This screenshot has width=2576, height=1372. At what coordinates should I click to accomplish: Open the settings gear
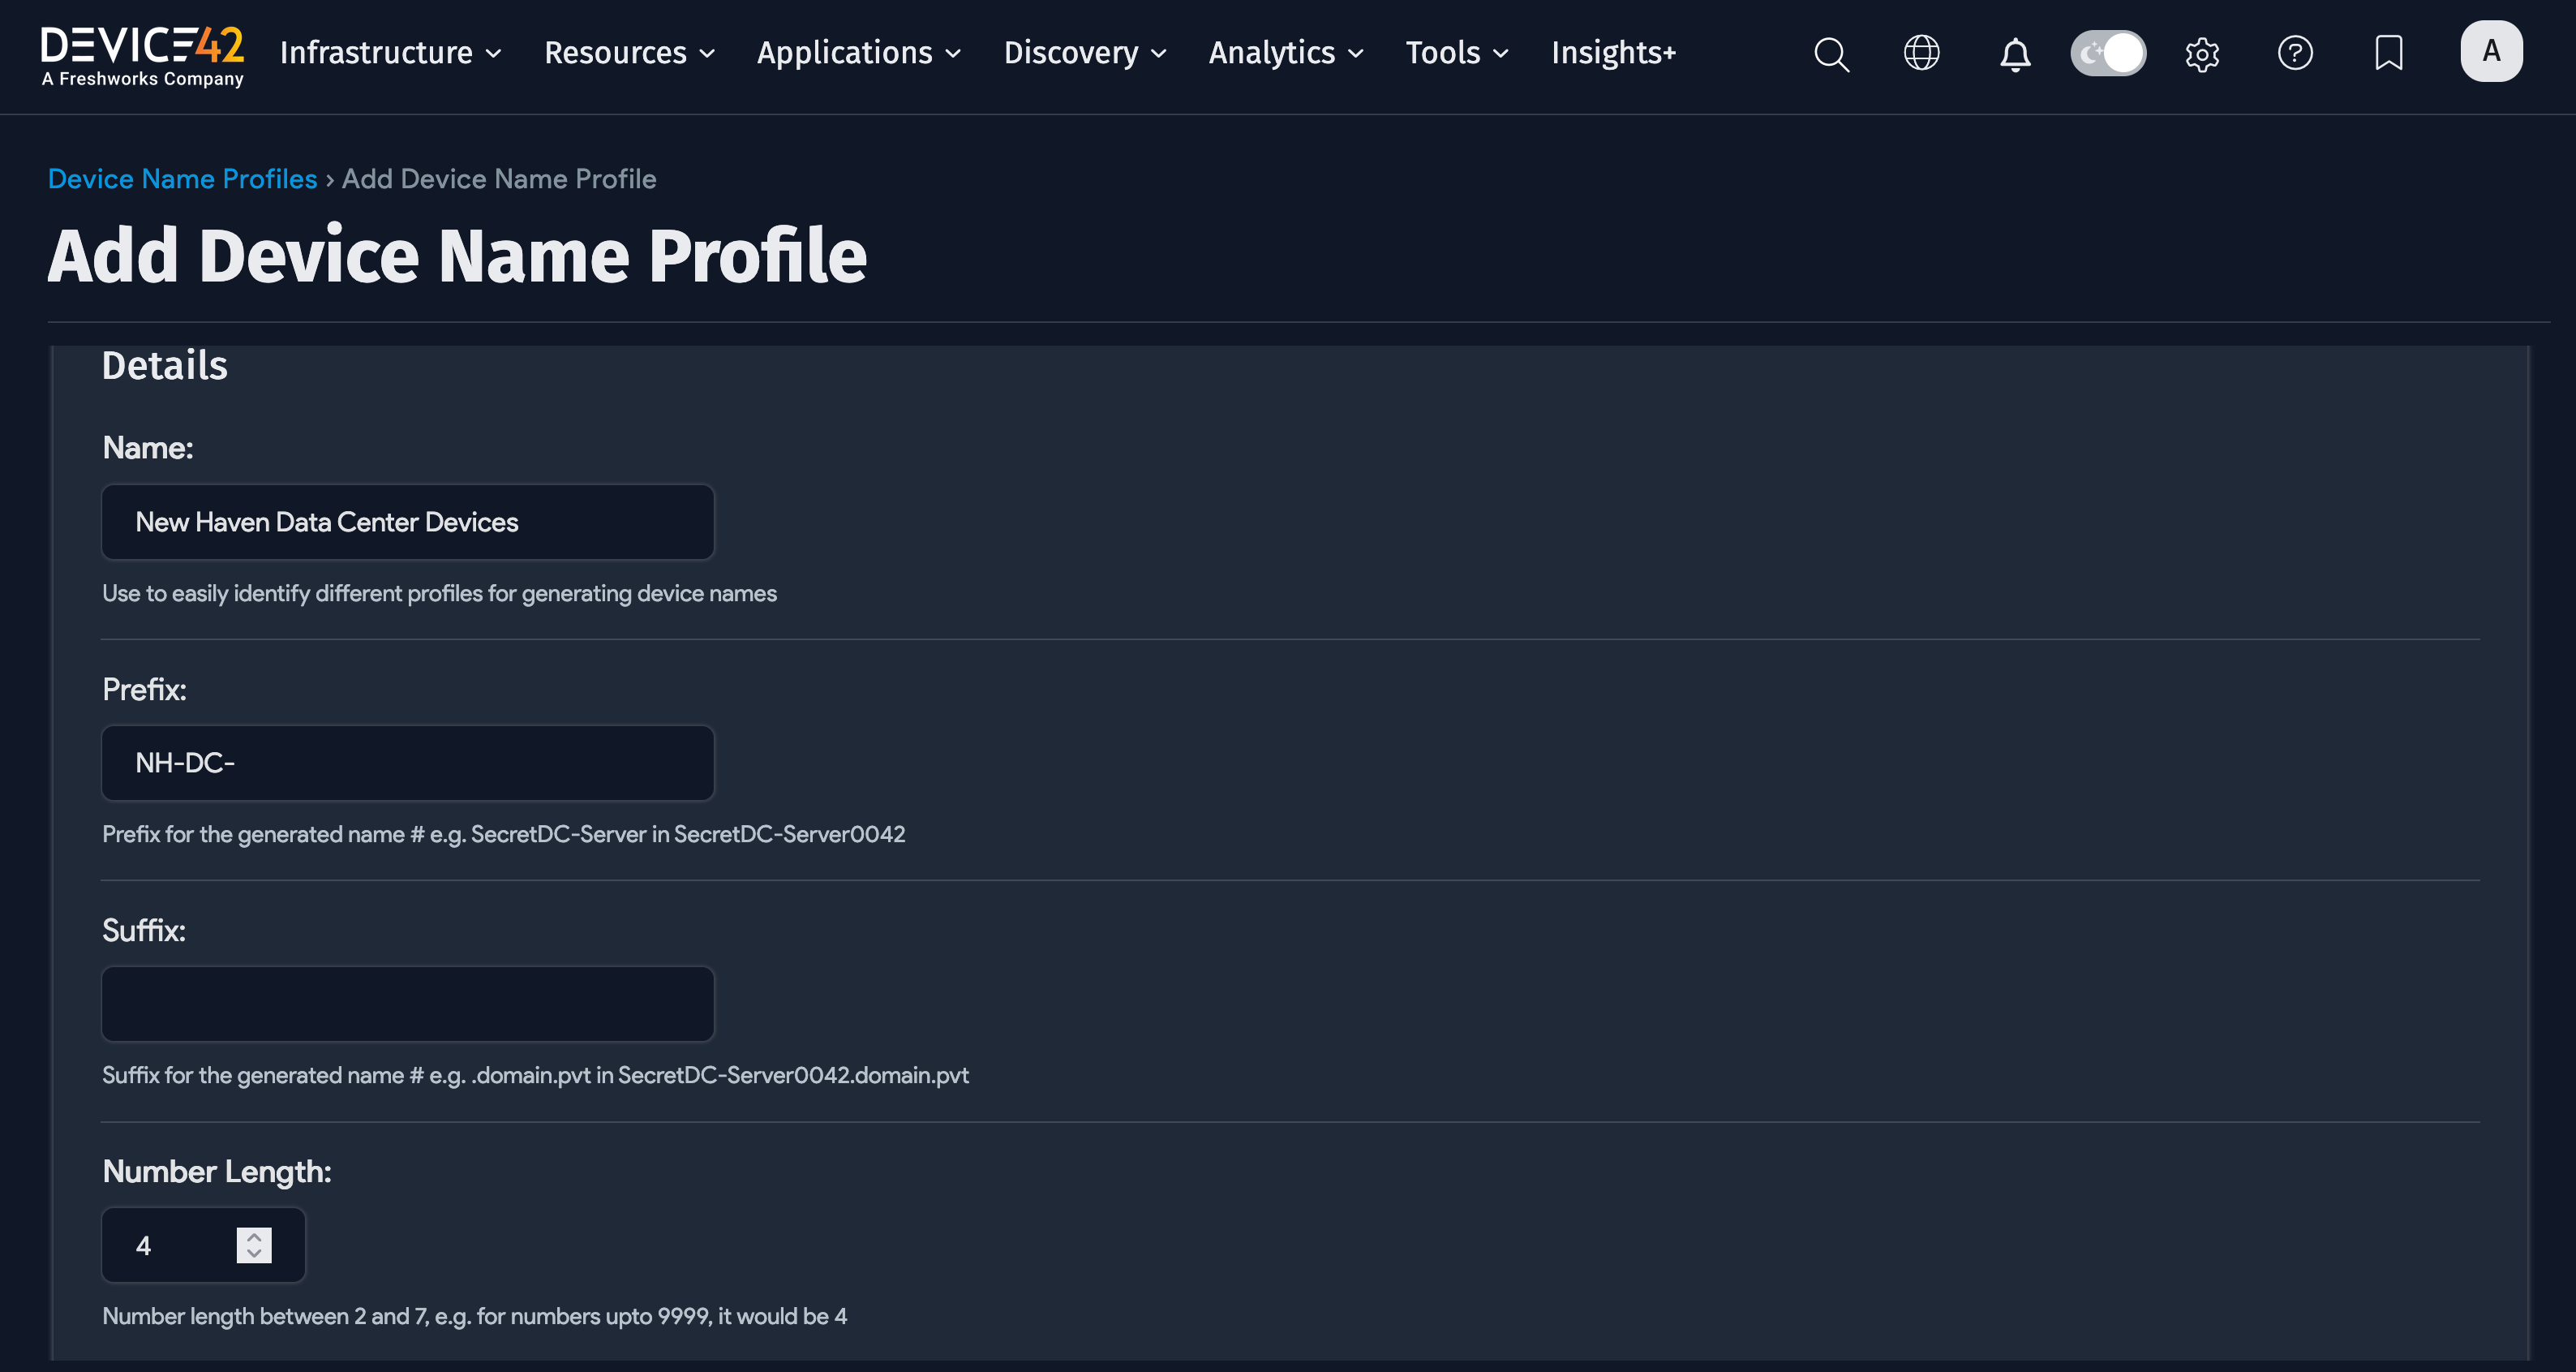[2202, 54]
